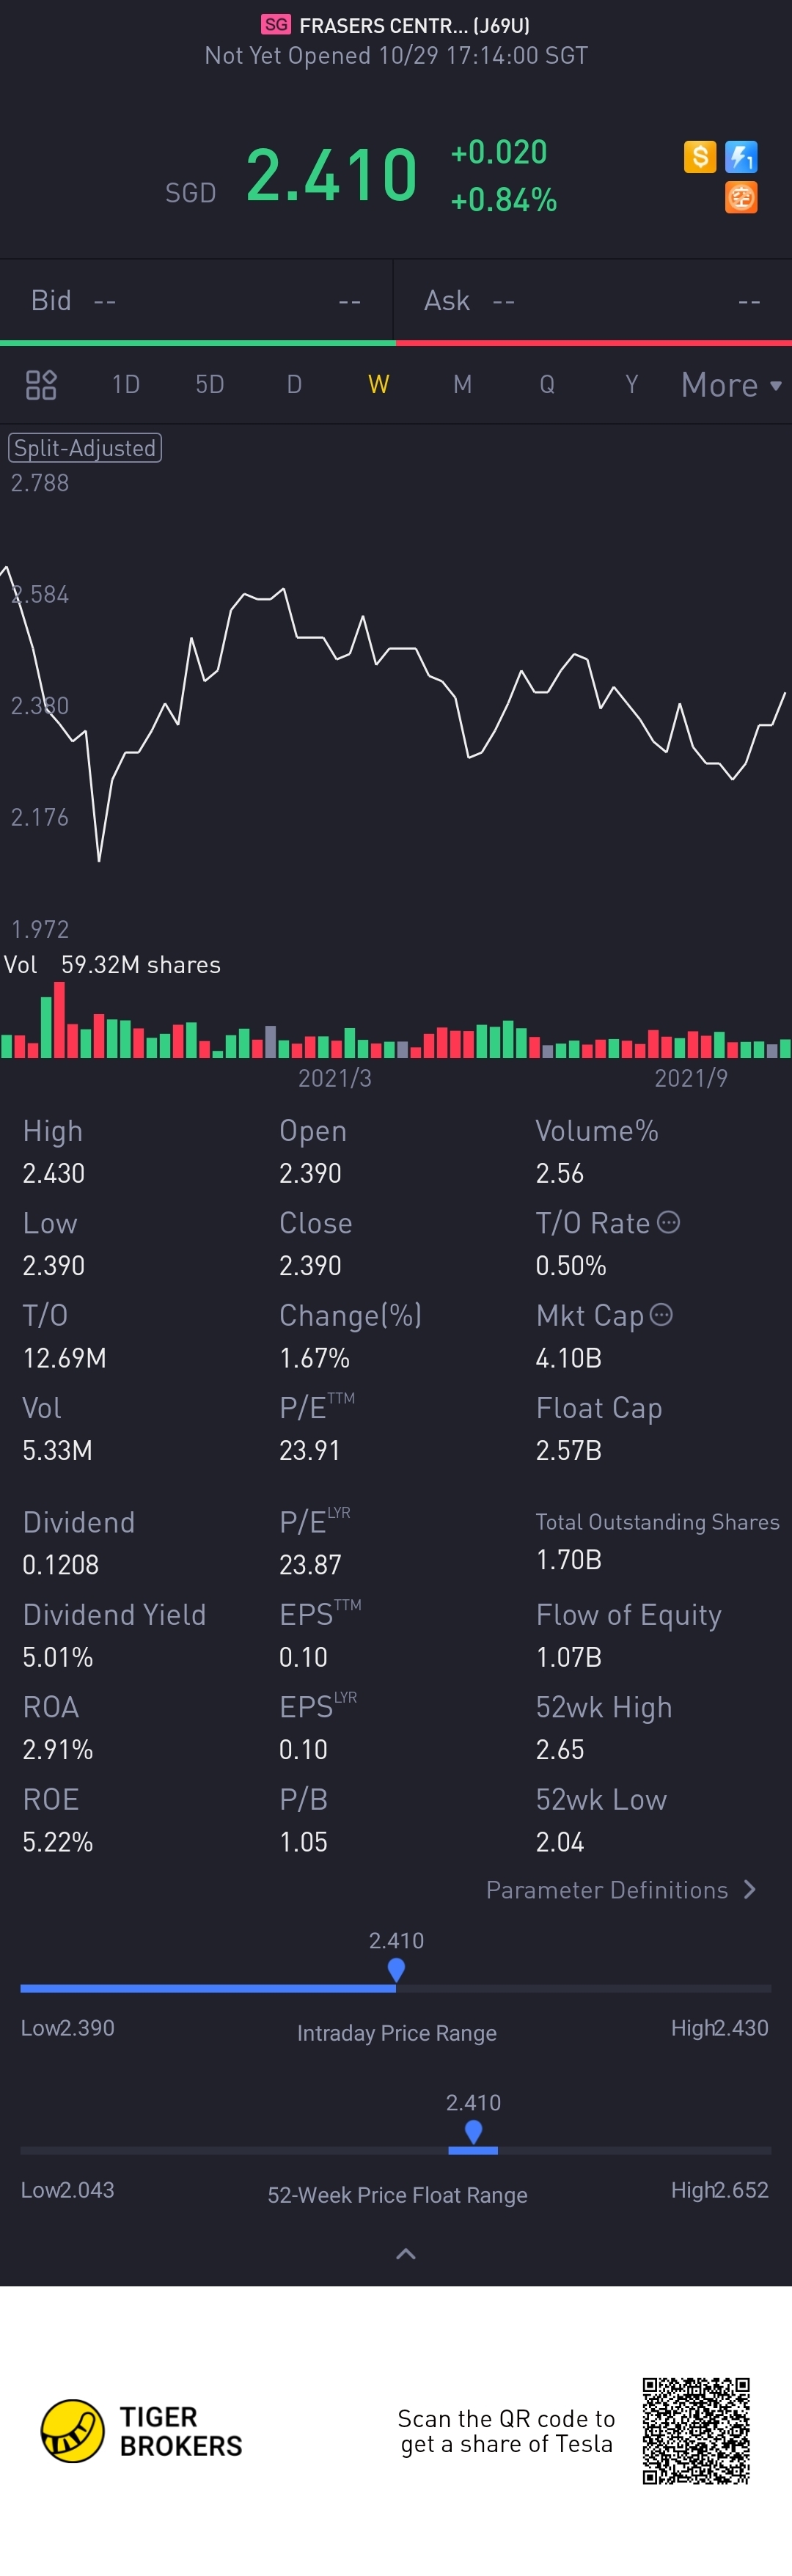Switch chart to 1D timeframe
This screenshot has width=792, height=2576.
(126, 385)
